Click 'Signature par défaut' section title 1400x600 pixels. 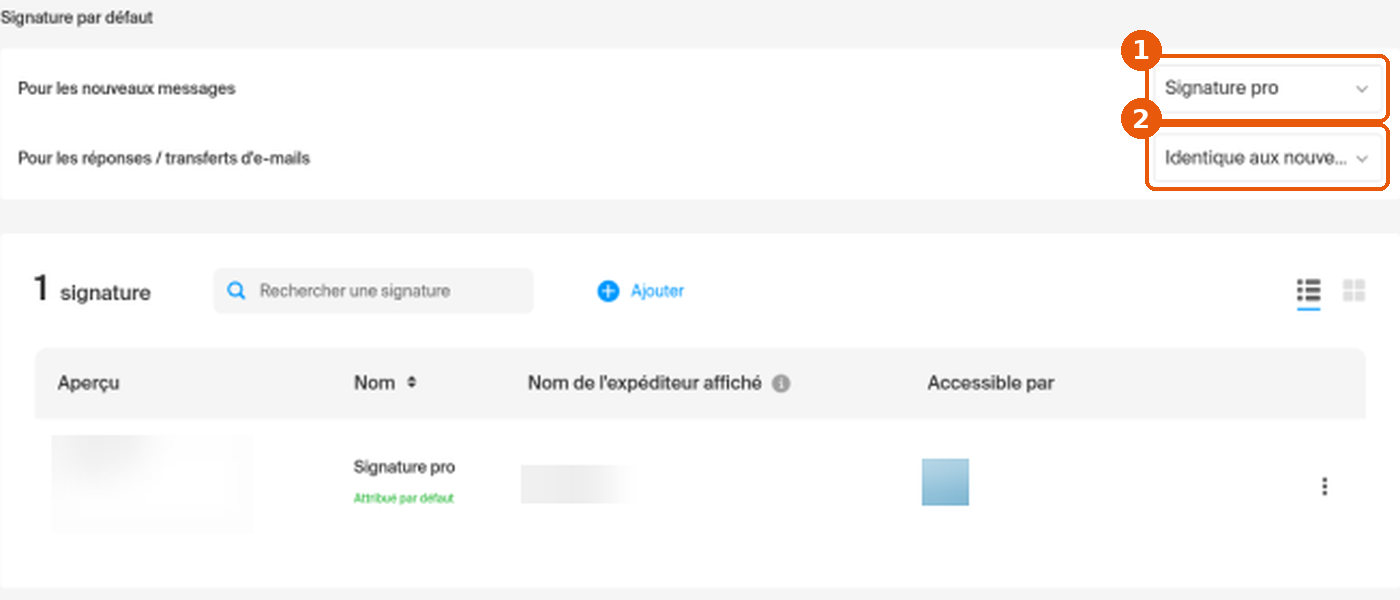(x=77, y=18)
